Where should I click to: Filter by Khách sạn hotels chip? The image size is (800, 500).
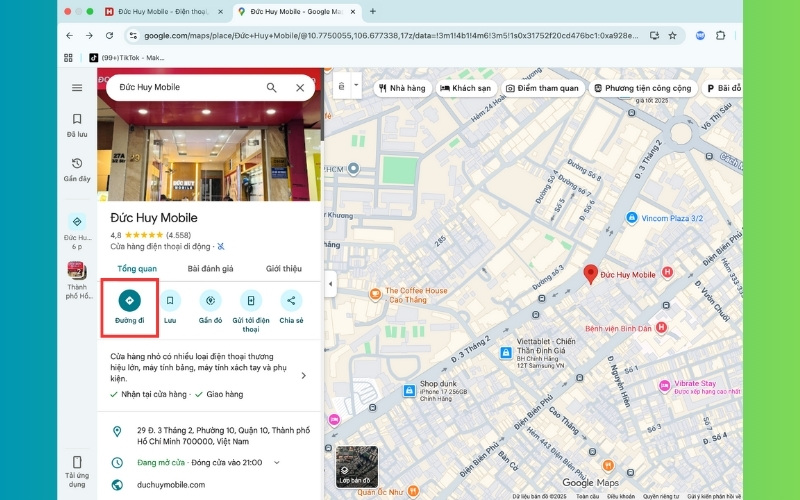tap(465, 88)
